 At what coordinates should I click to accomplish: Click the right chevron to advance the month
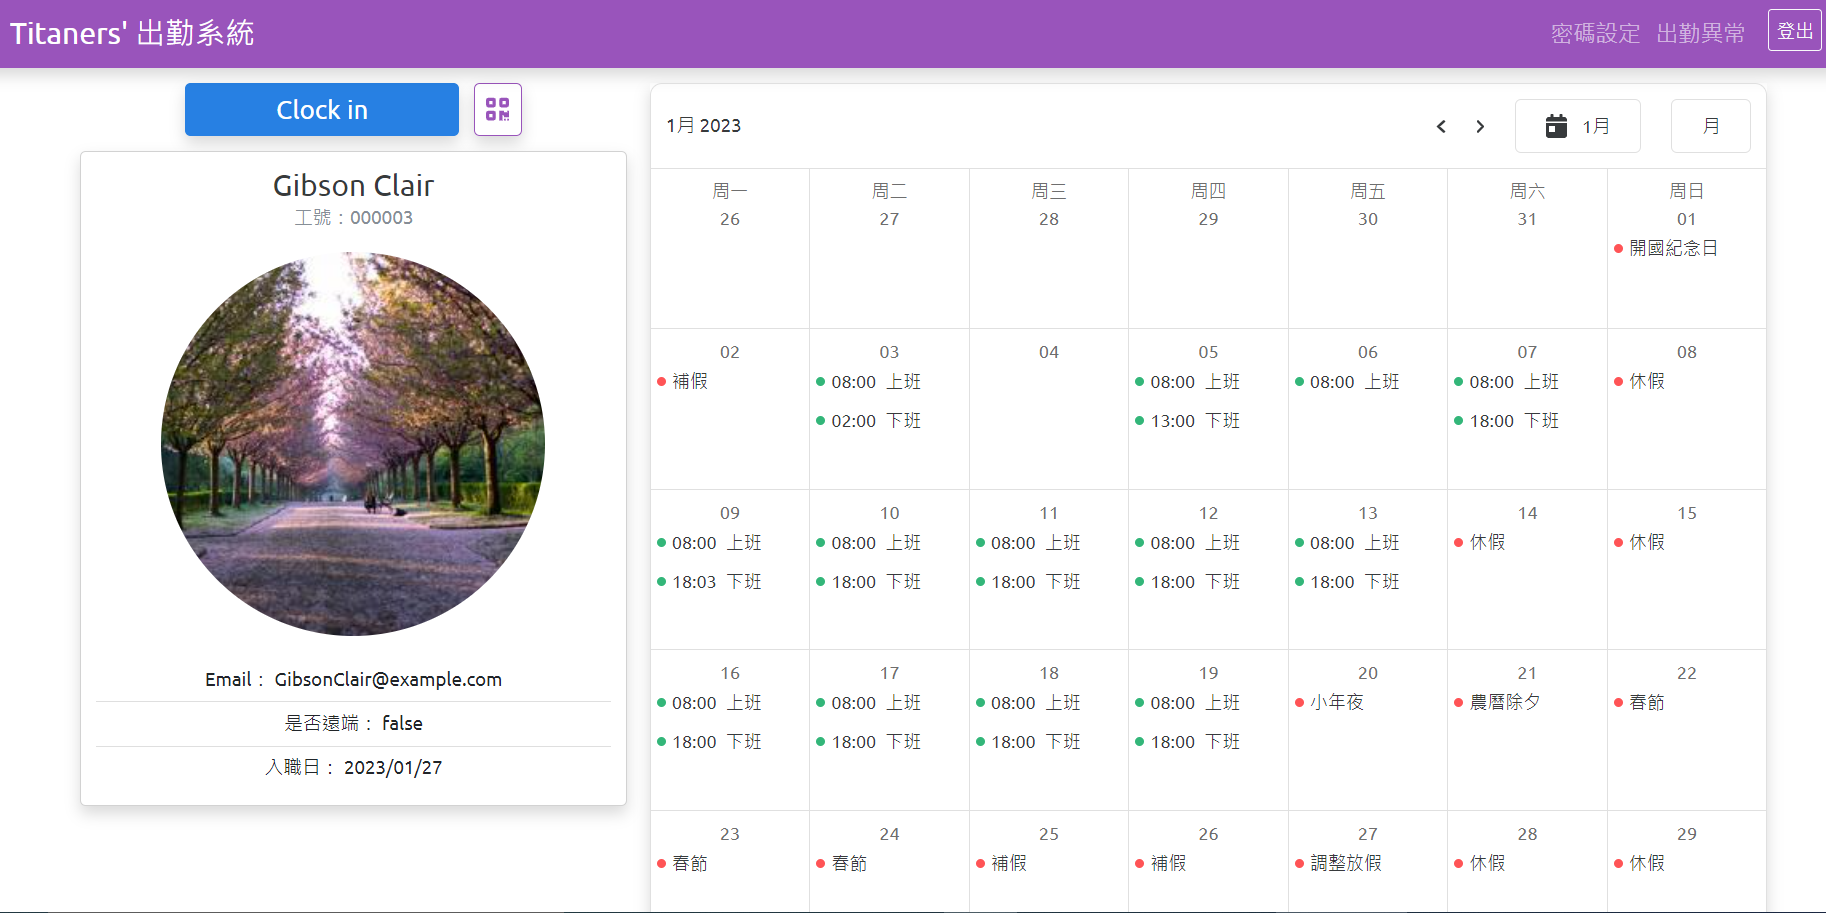(x=1480, y=127)
